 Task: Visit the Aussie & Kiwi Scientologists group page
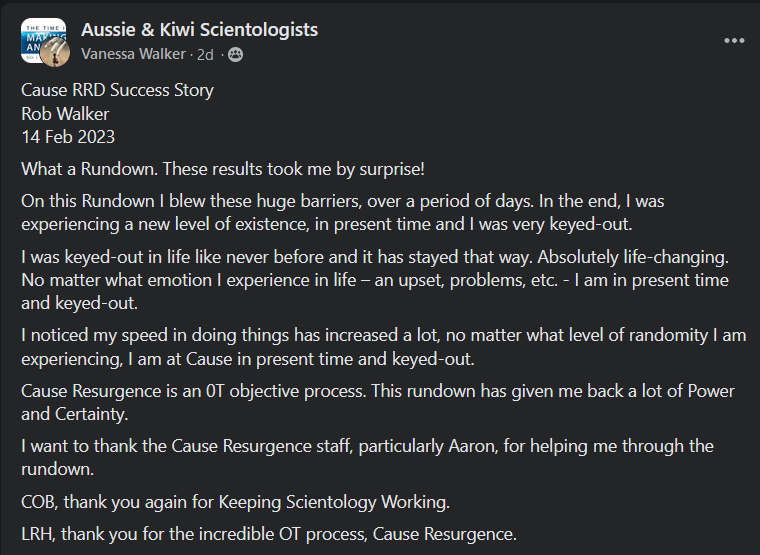pos(199,30)
